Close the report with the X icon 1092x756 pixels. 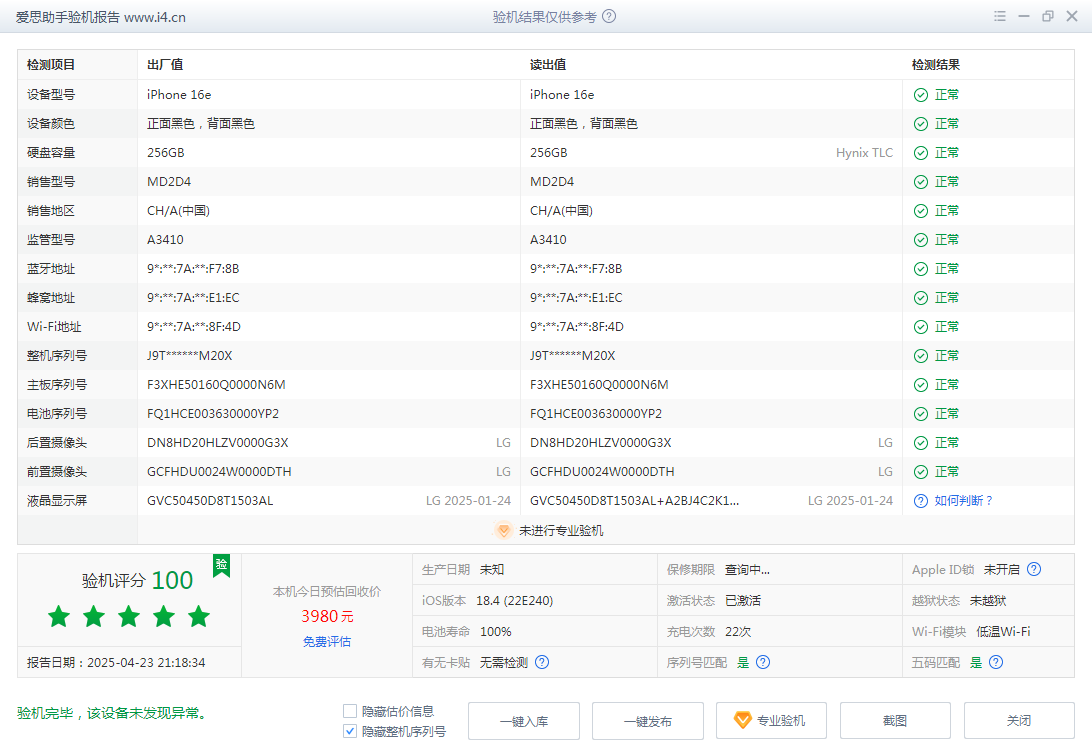click(1072, 16)
